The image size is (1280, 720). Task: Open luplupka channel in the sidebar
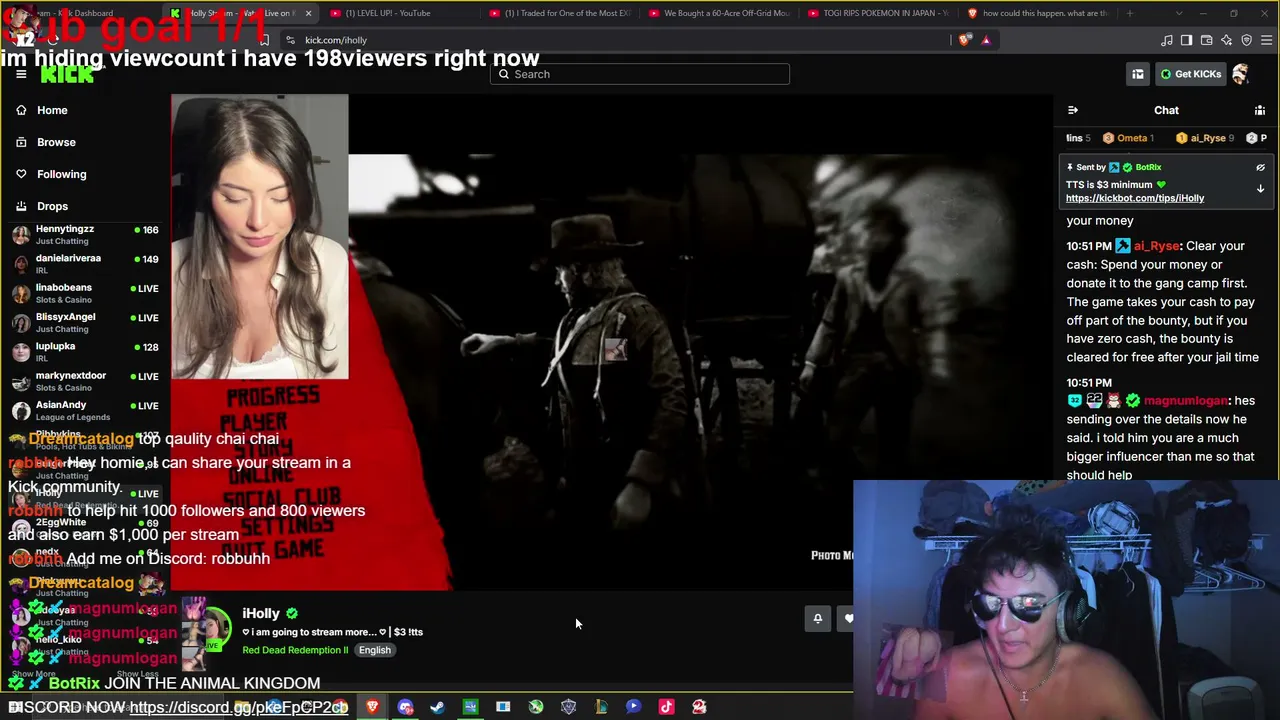[85, 352]
